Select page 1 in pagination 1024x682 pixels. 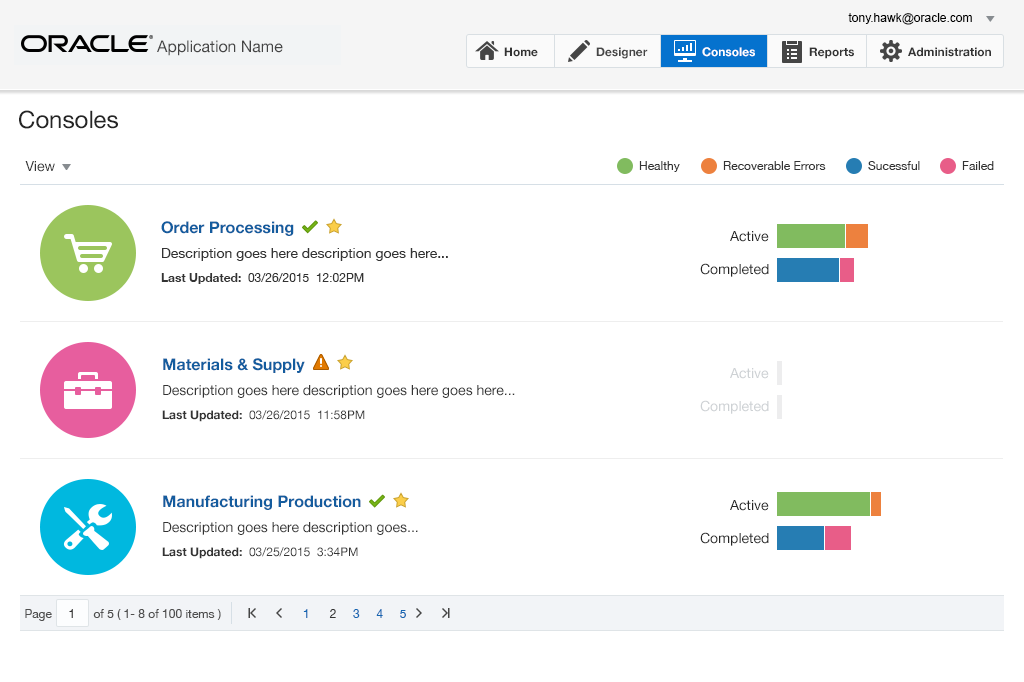coord(306,613)
